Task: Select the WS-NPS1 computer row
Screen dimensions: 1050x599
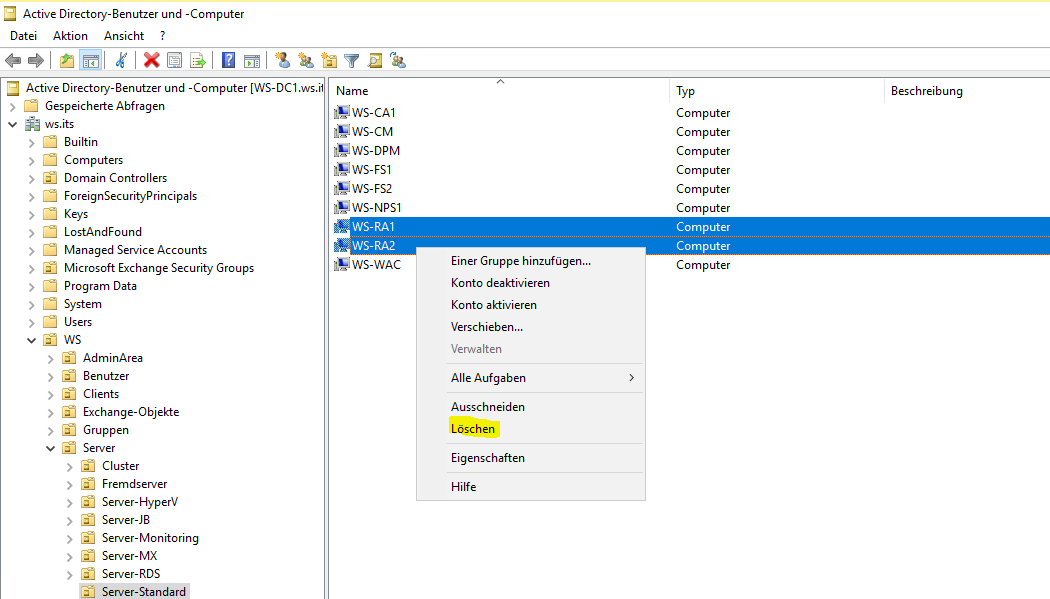Action: [690, 207]
